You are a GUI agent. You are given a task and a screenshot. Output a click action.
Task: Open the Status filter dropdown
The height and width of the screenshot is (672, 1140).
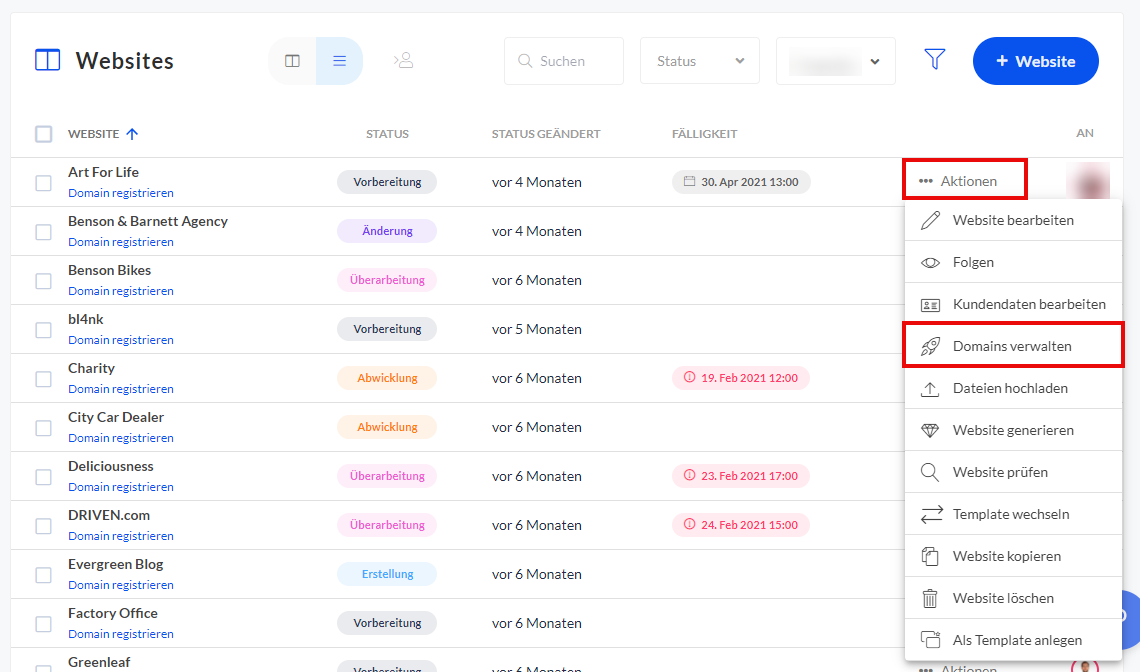coord(699,61)
